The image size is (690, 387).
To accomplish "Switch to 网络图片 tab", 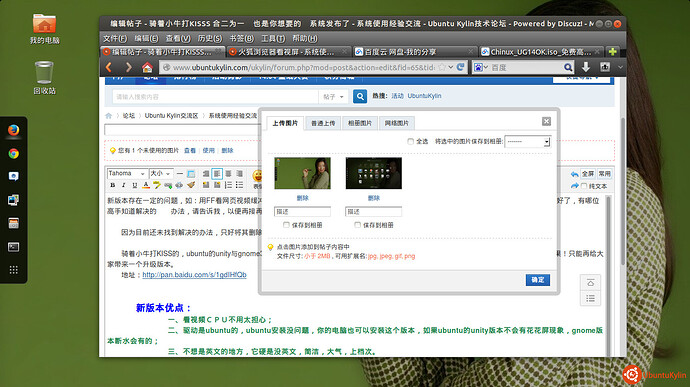I will (x=397, y=123).
